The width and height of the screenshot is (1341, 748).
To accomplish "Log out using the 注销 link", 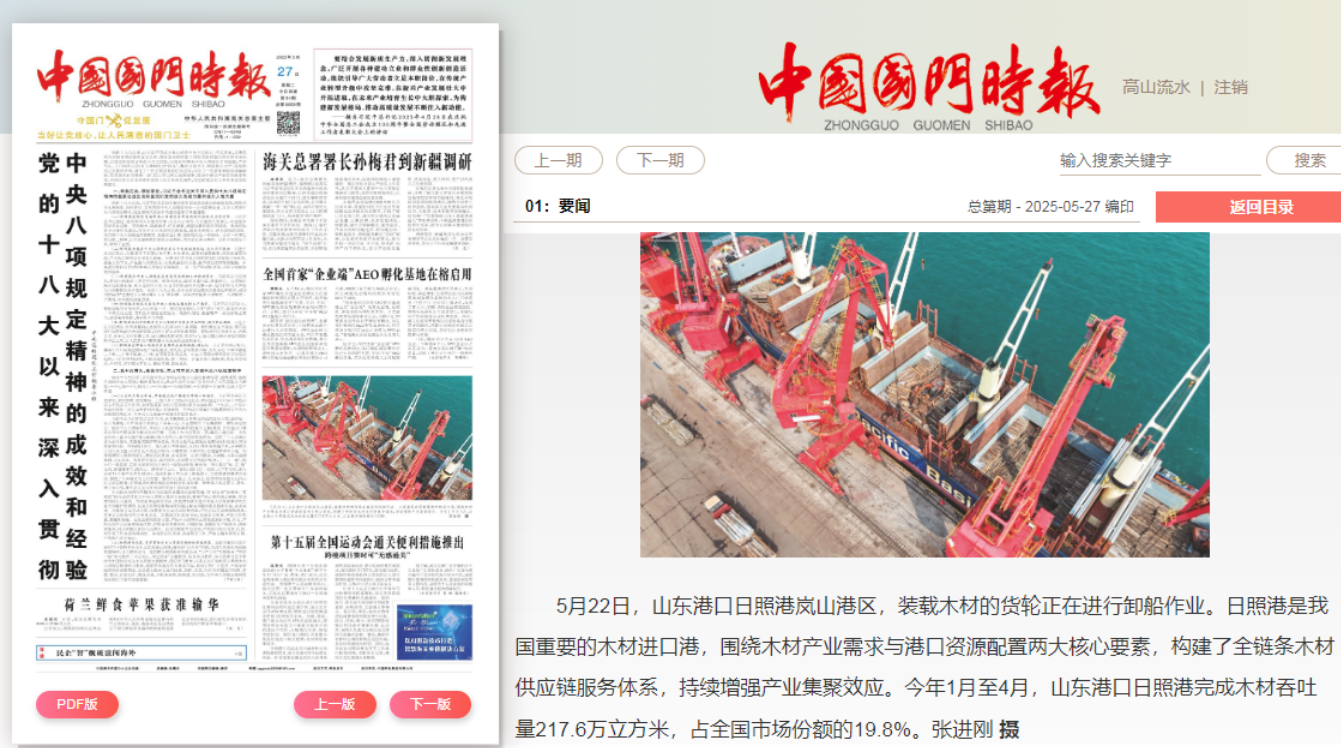I will (x=1231, y=87).
